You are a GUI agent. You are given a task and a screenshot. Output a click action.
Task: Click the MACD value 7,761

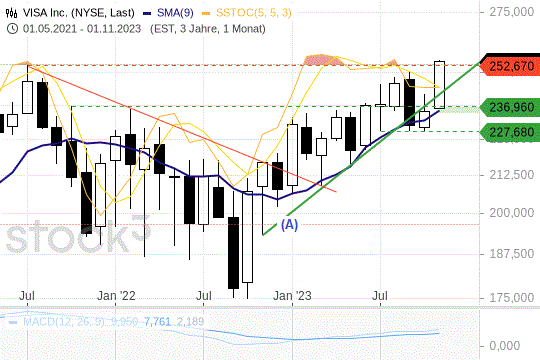(157, 322)
